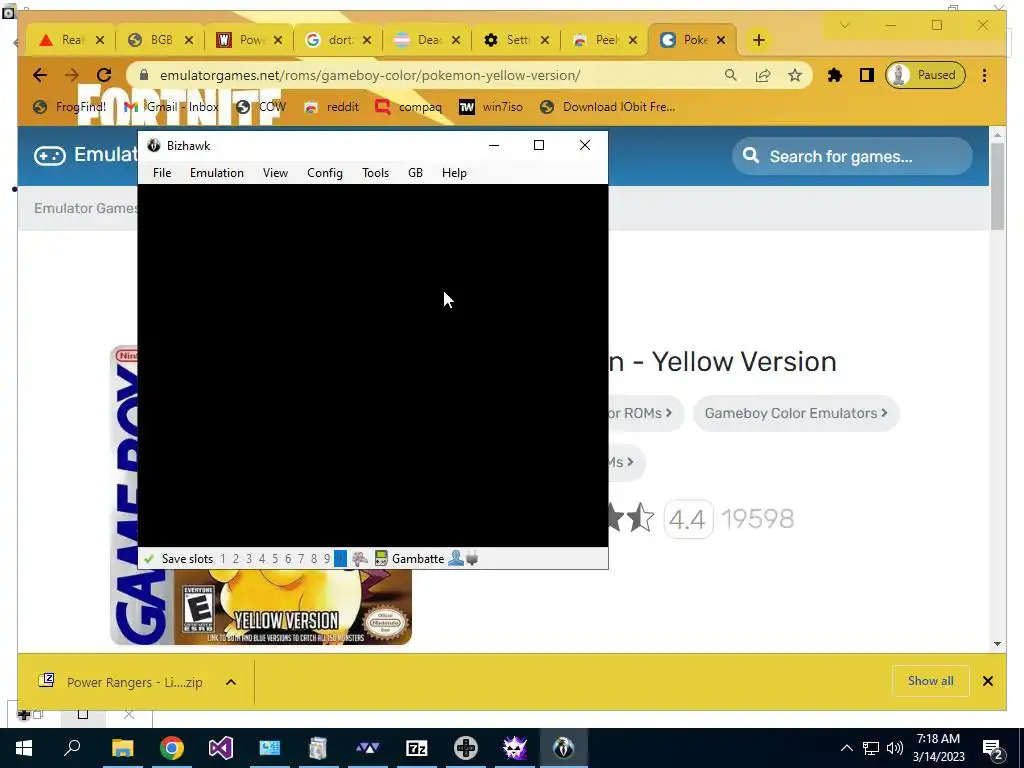The width and height of the screenshot is (1024, 768).
Task: Close the Chrome downloads bar
Action: (x=987, y=681)
